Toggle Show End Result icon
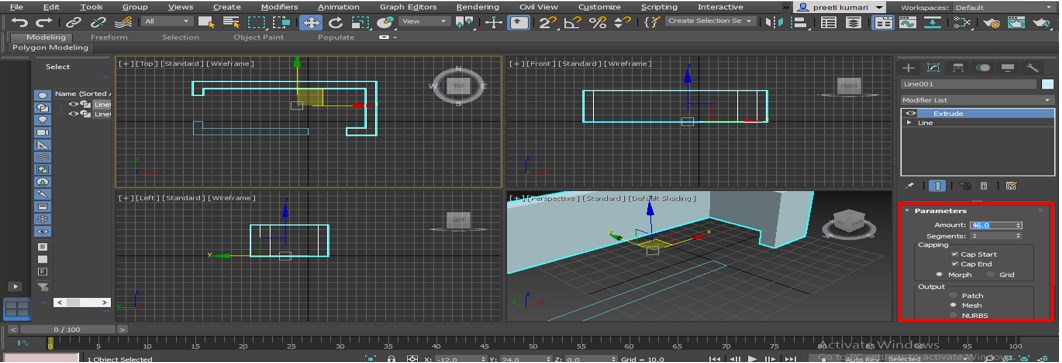Viewport: 1062px width, 363px height. 937,185
